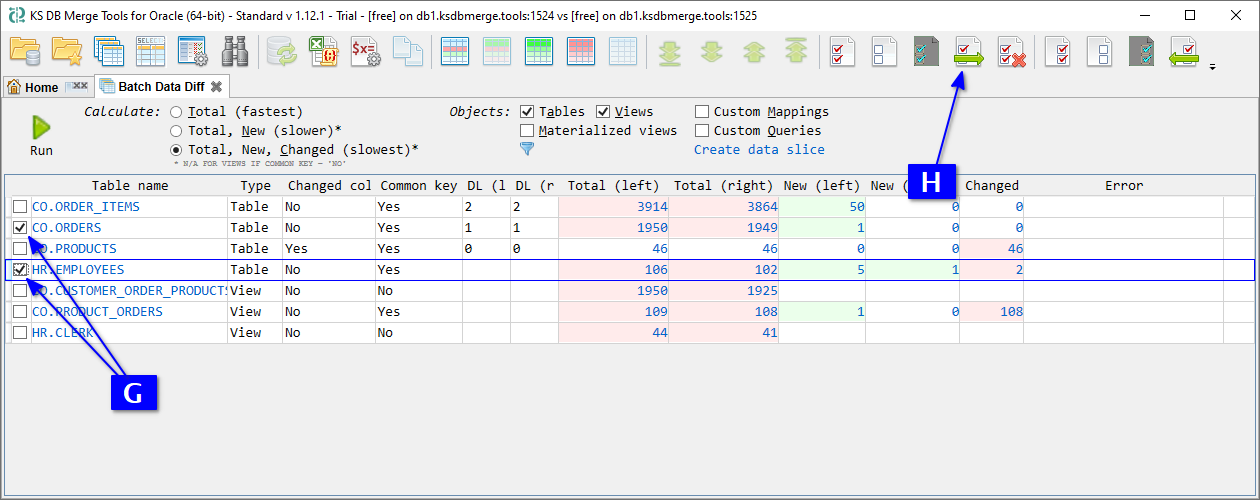The height and width of the screenshot is (500, 1260).
Task: Click the binoculars find icon in toolbar
Action: click(x=234, y=51)
